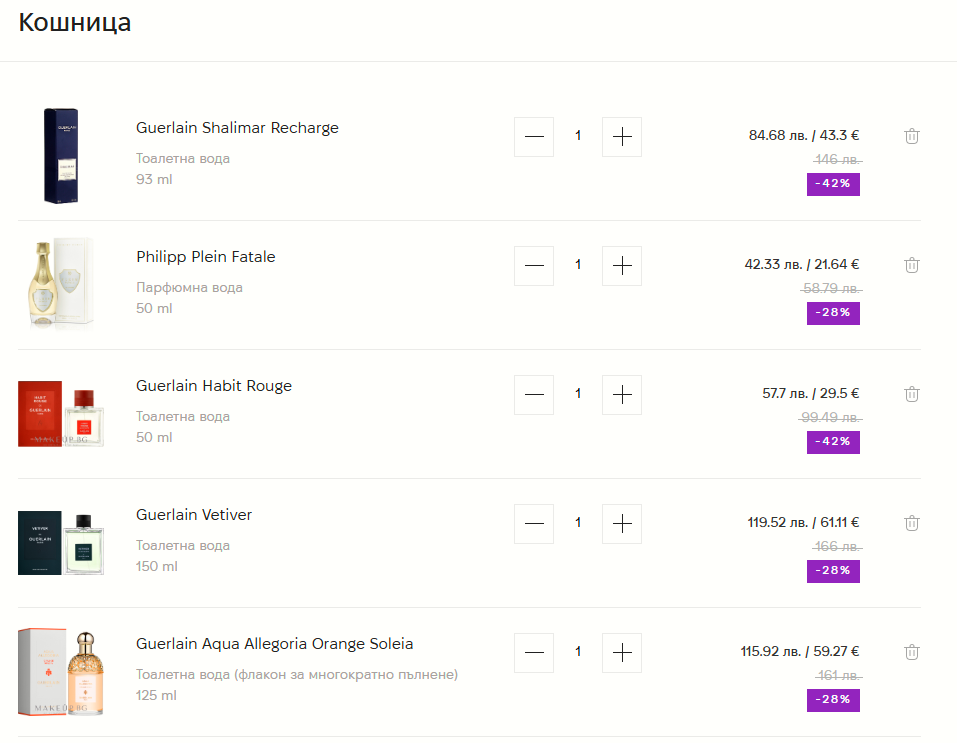
Task: Open Philipp Plein Fatale product page
Action: point(205,257)
